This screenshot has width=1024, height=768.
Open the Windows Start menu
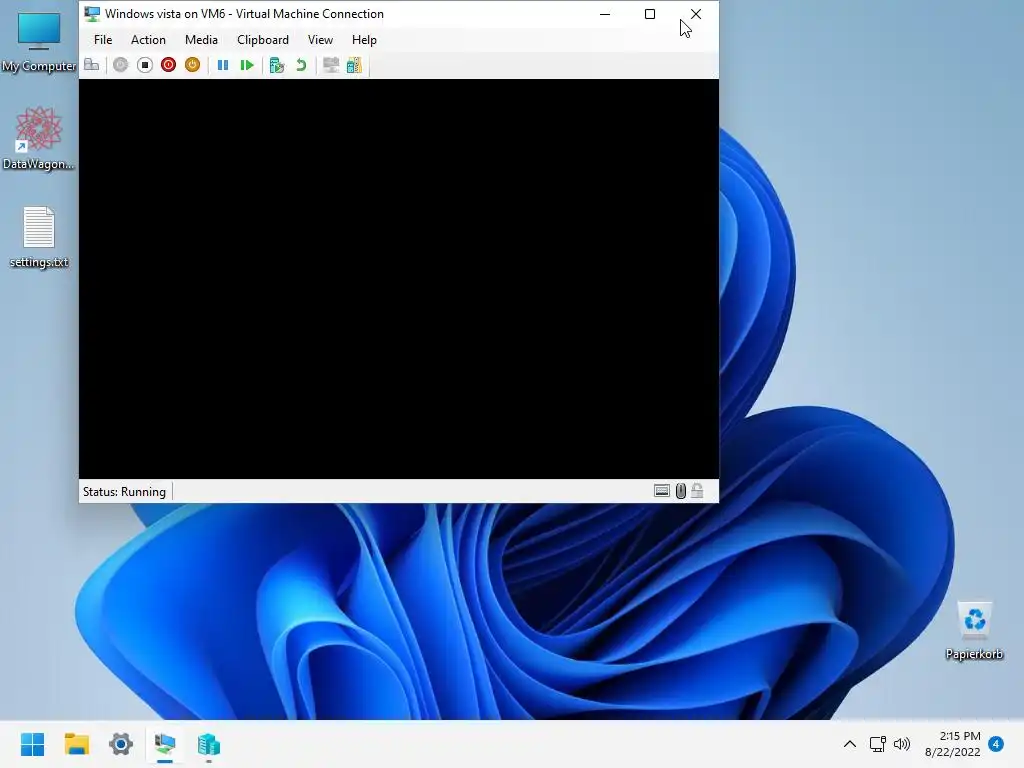tap(32, 744)
